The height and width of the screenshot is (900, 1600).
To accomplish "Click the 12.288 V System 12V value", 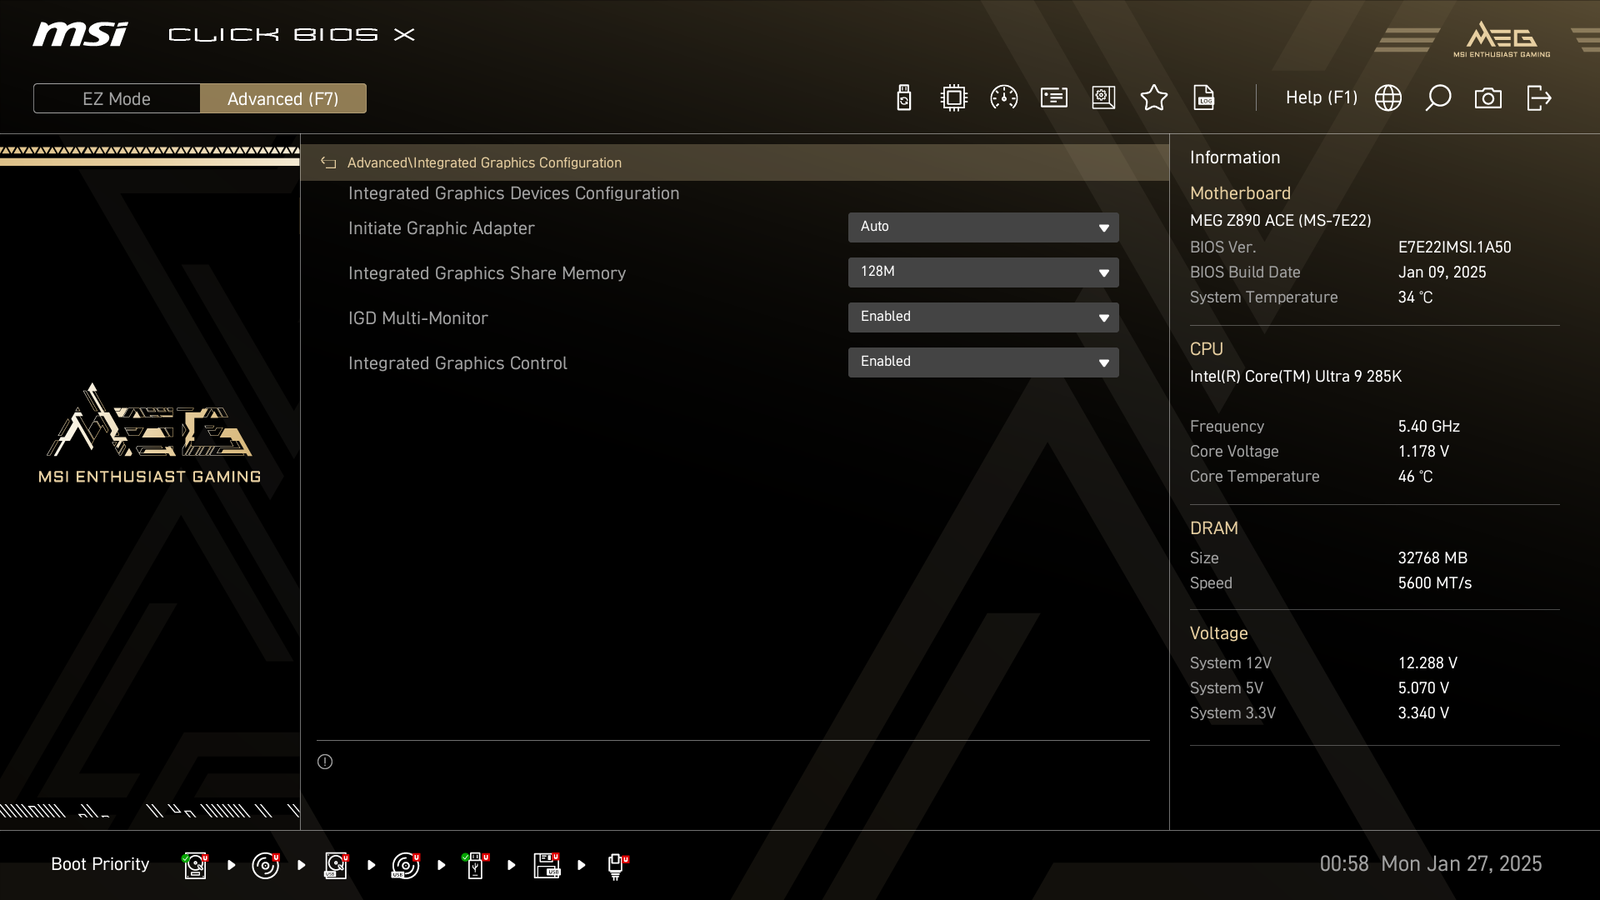I will [x=1427, y=663].
